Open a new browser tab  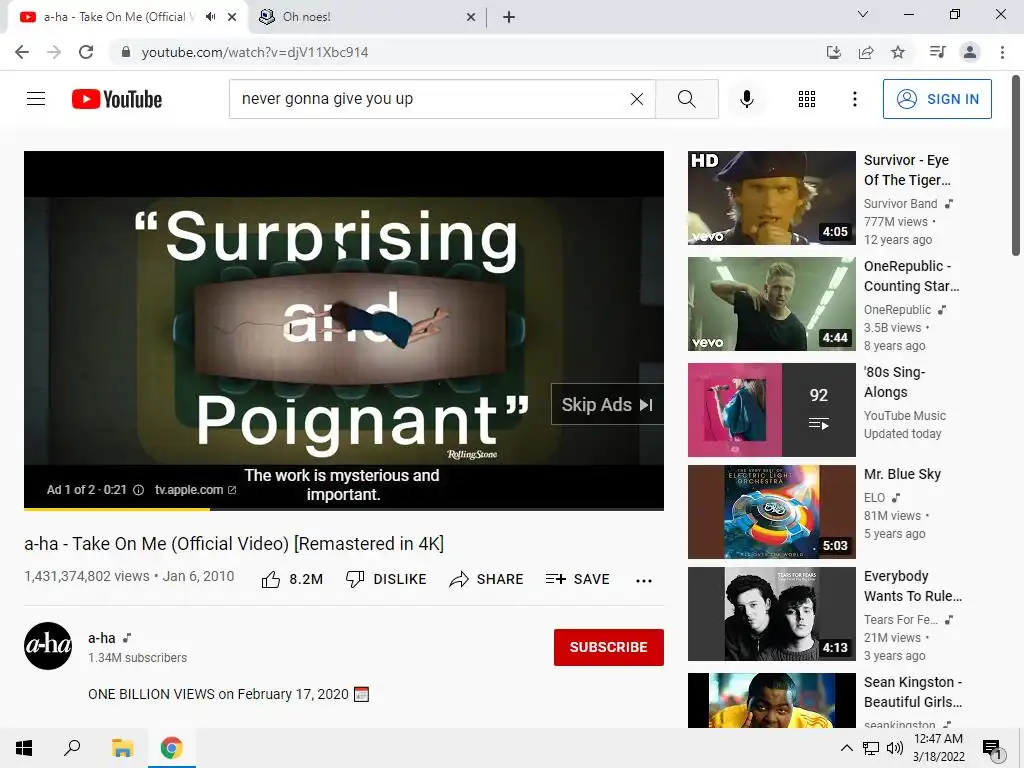[x=509, y=17]
